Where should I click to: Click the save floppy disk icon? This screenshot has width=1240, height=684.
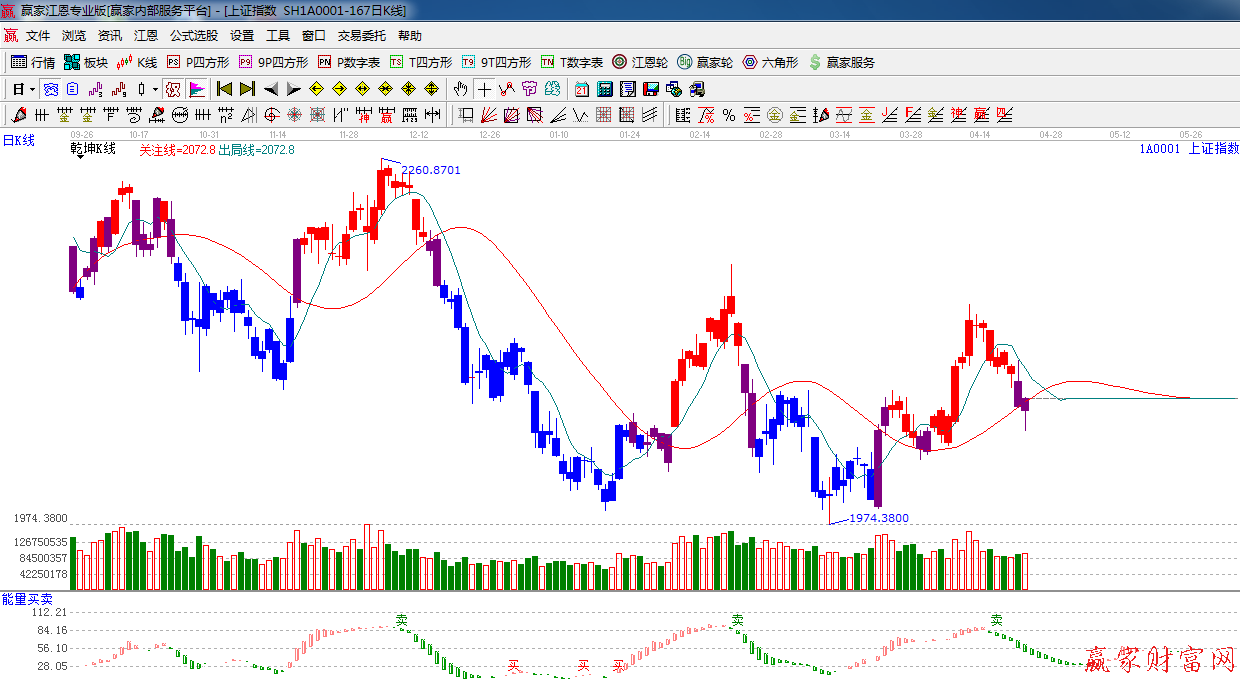651,89
